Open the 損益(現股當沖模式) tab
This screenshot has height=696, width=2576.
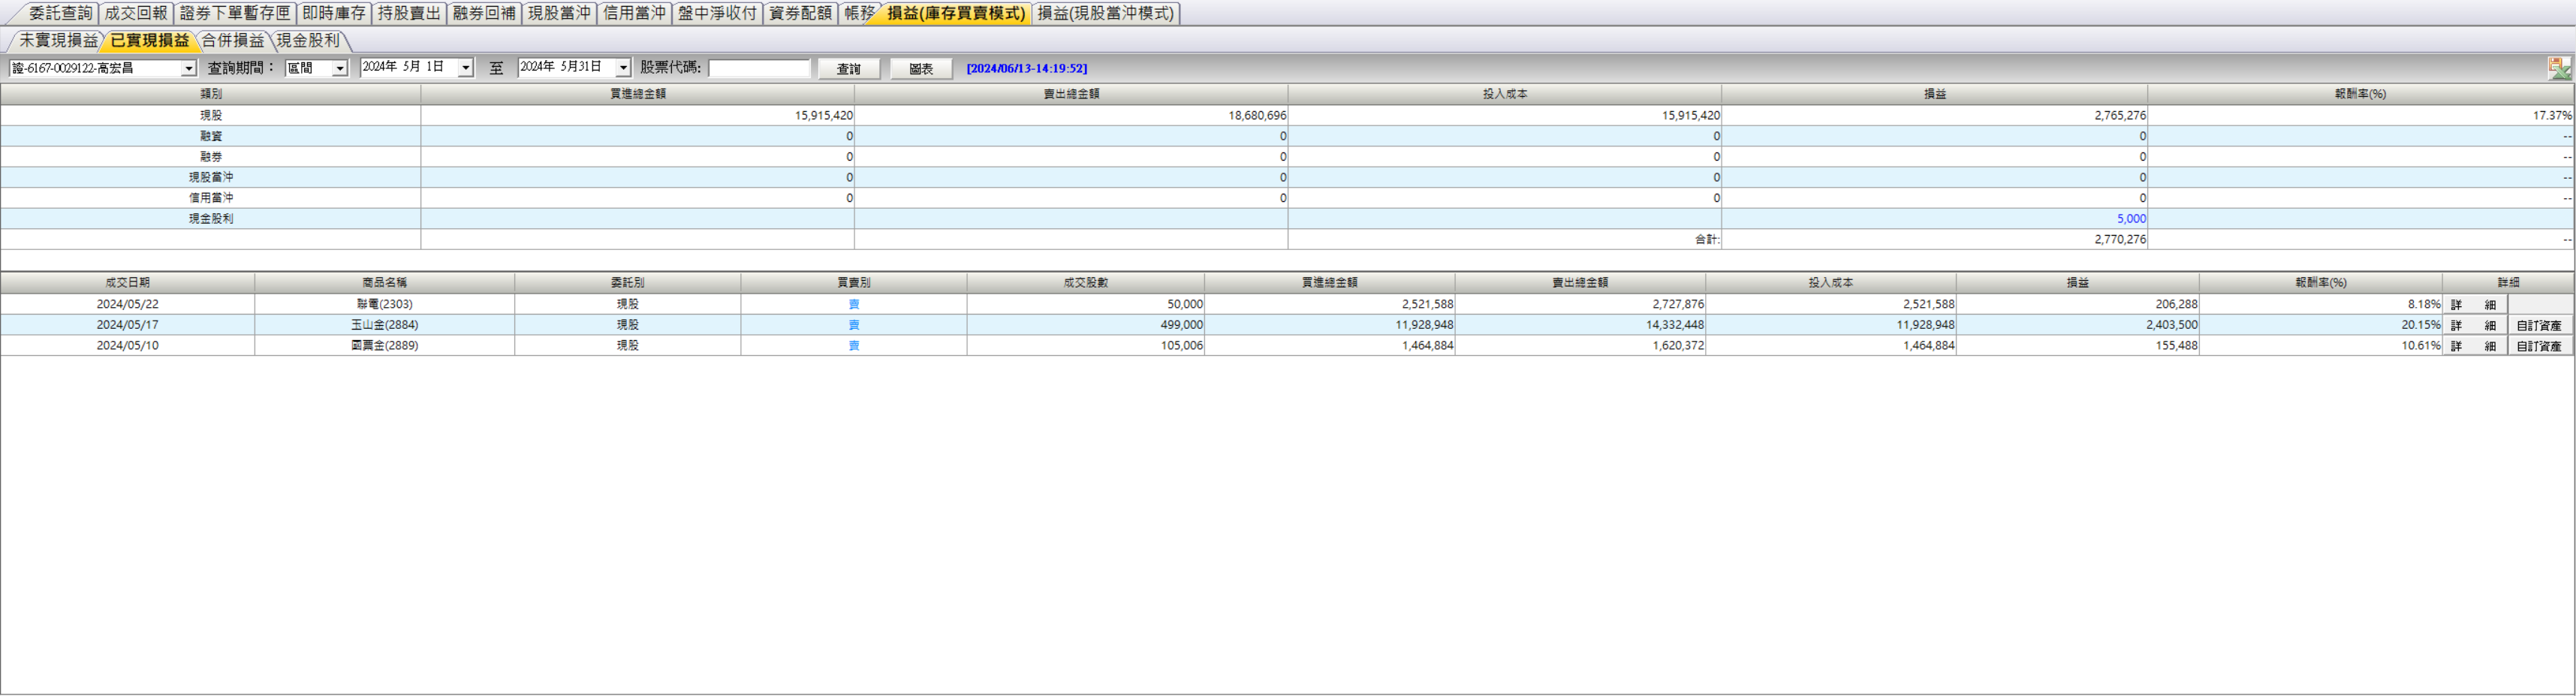[x=1105, y=13]
